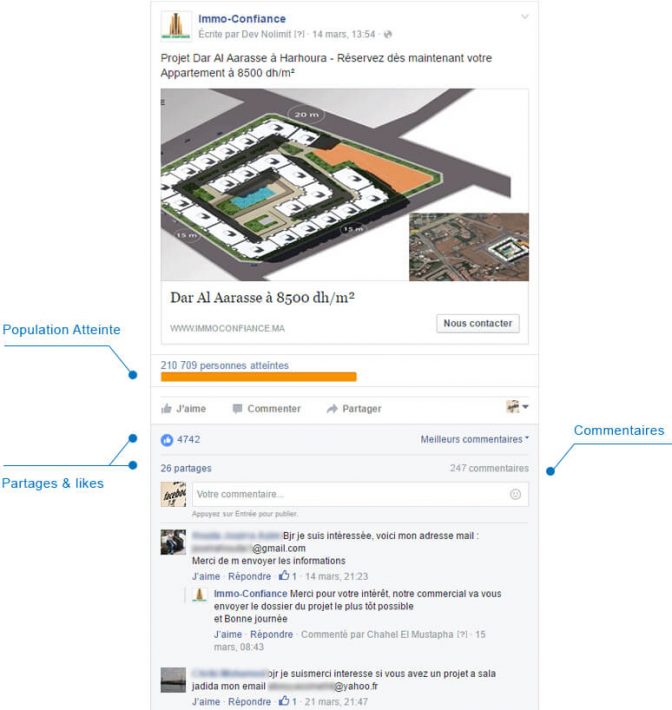The image size is (672, 710).
Task: Click the blue like reaction icon beside 4742
Action: (x=167, y=440)
